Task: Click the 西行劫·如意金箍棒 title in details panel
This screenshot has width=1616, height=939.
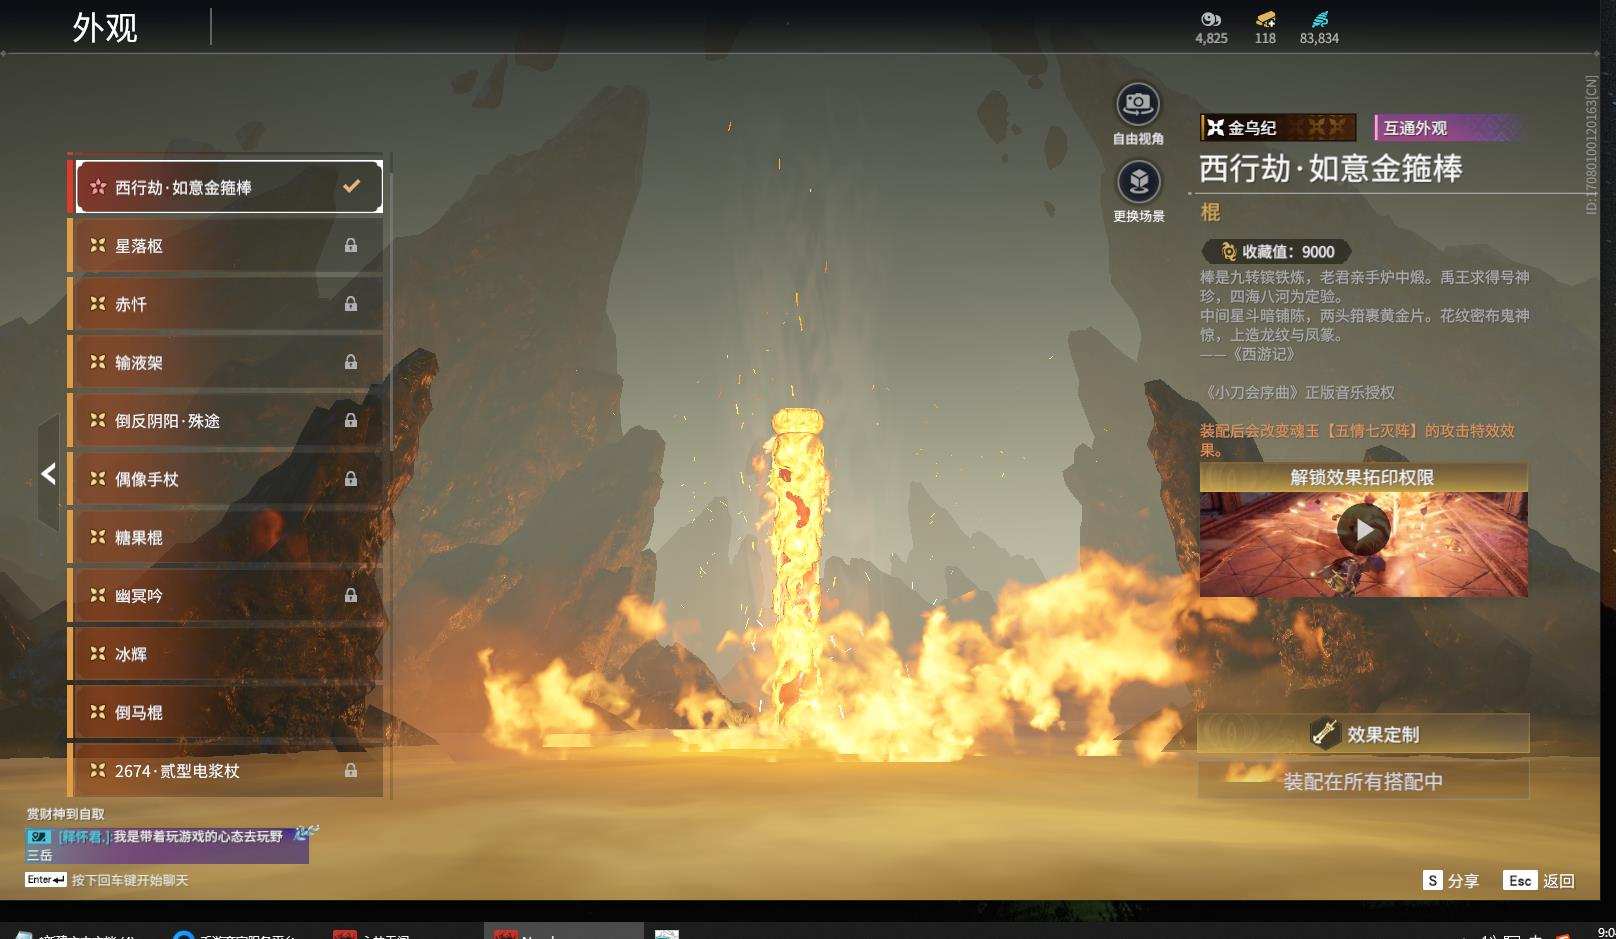Action: coord(1331,168)
